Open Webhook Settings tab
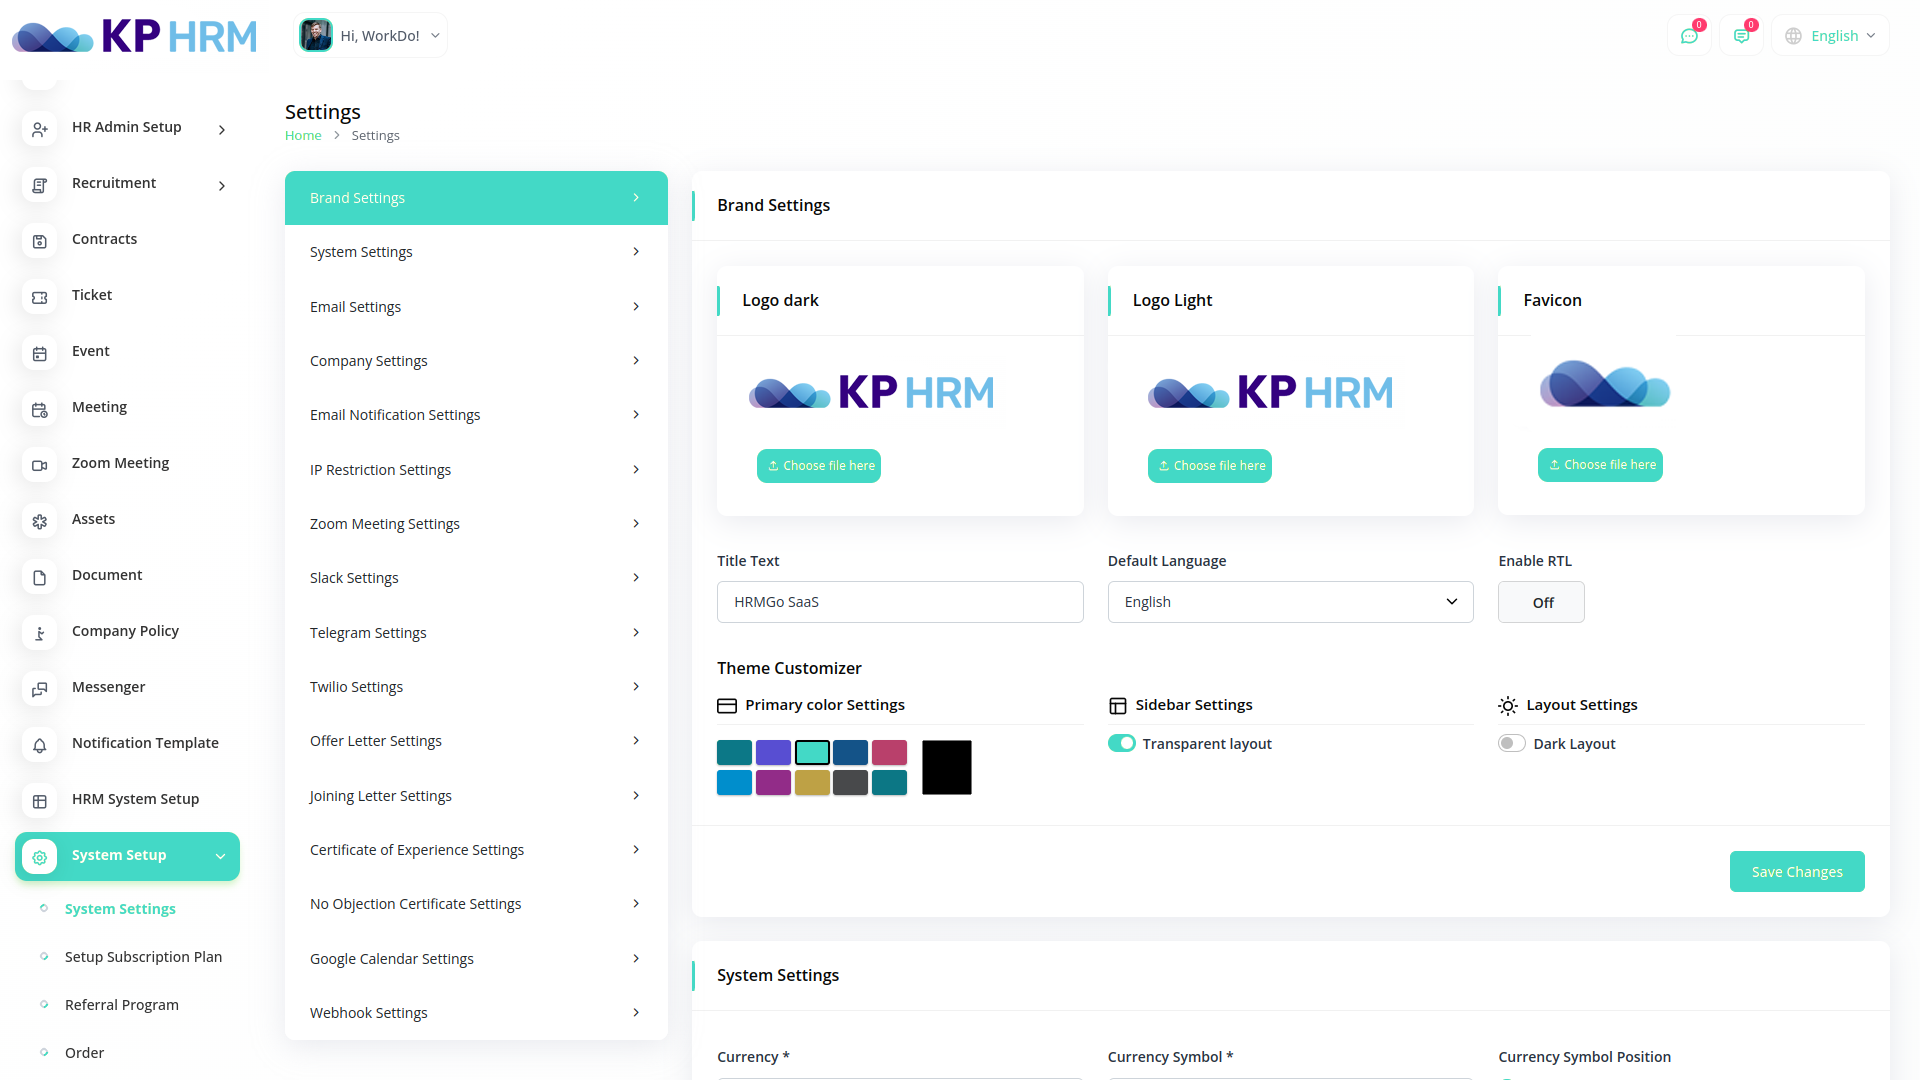This screenshot has width=1920, height=1080. tap(476, 1013)
